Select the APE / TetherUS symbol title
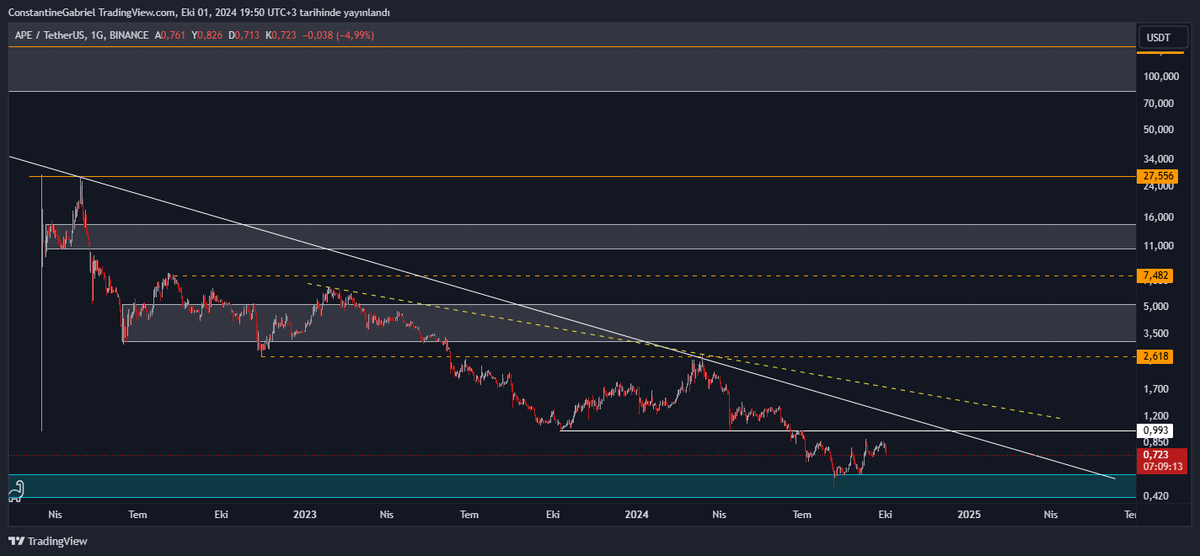The height and width of the screenshot is (556, 1200). coord(47,35)
